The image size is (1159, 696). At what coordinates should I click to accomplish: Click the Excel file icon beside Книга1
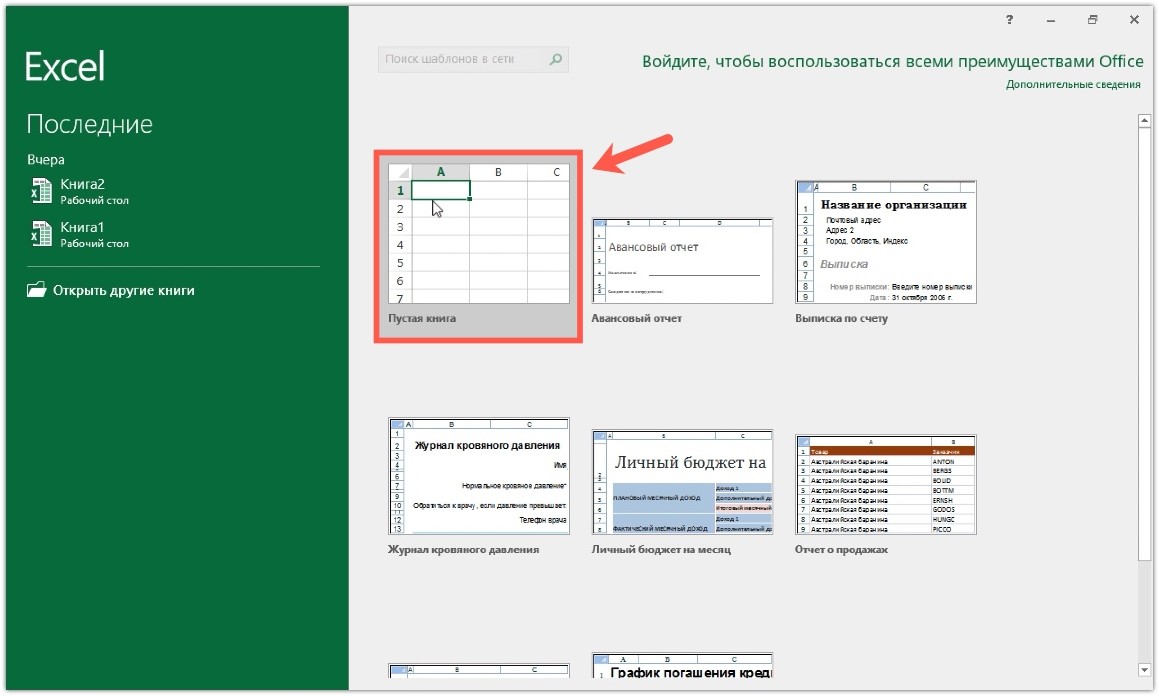coord(41,233)
